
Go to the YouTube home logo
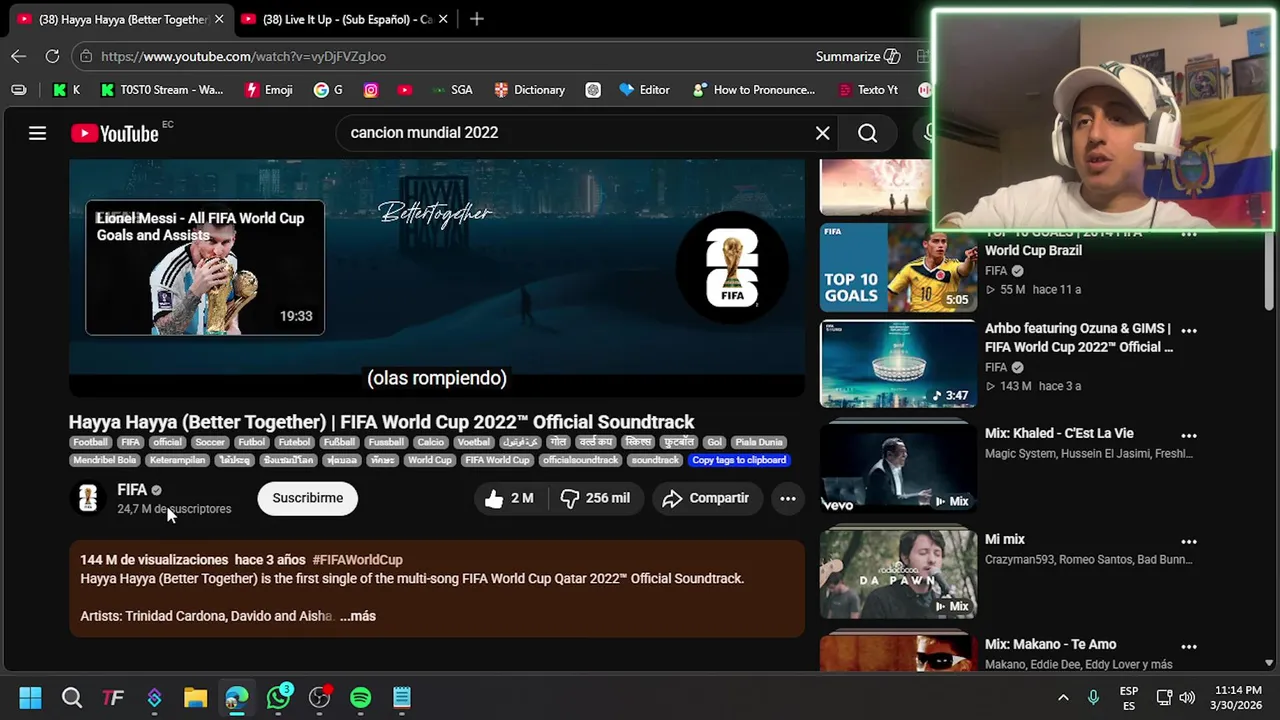pos(115,133)
